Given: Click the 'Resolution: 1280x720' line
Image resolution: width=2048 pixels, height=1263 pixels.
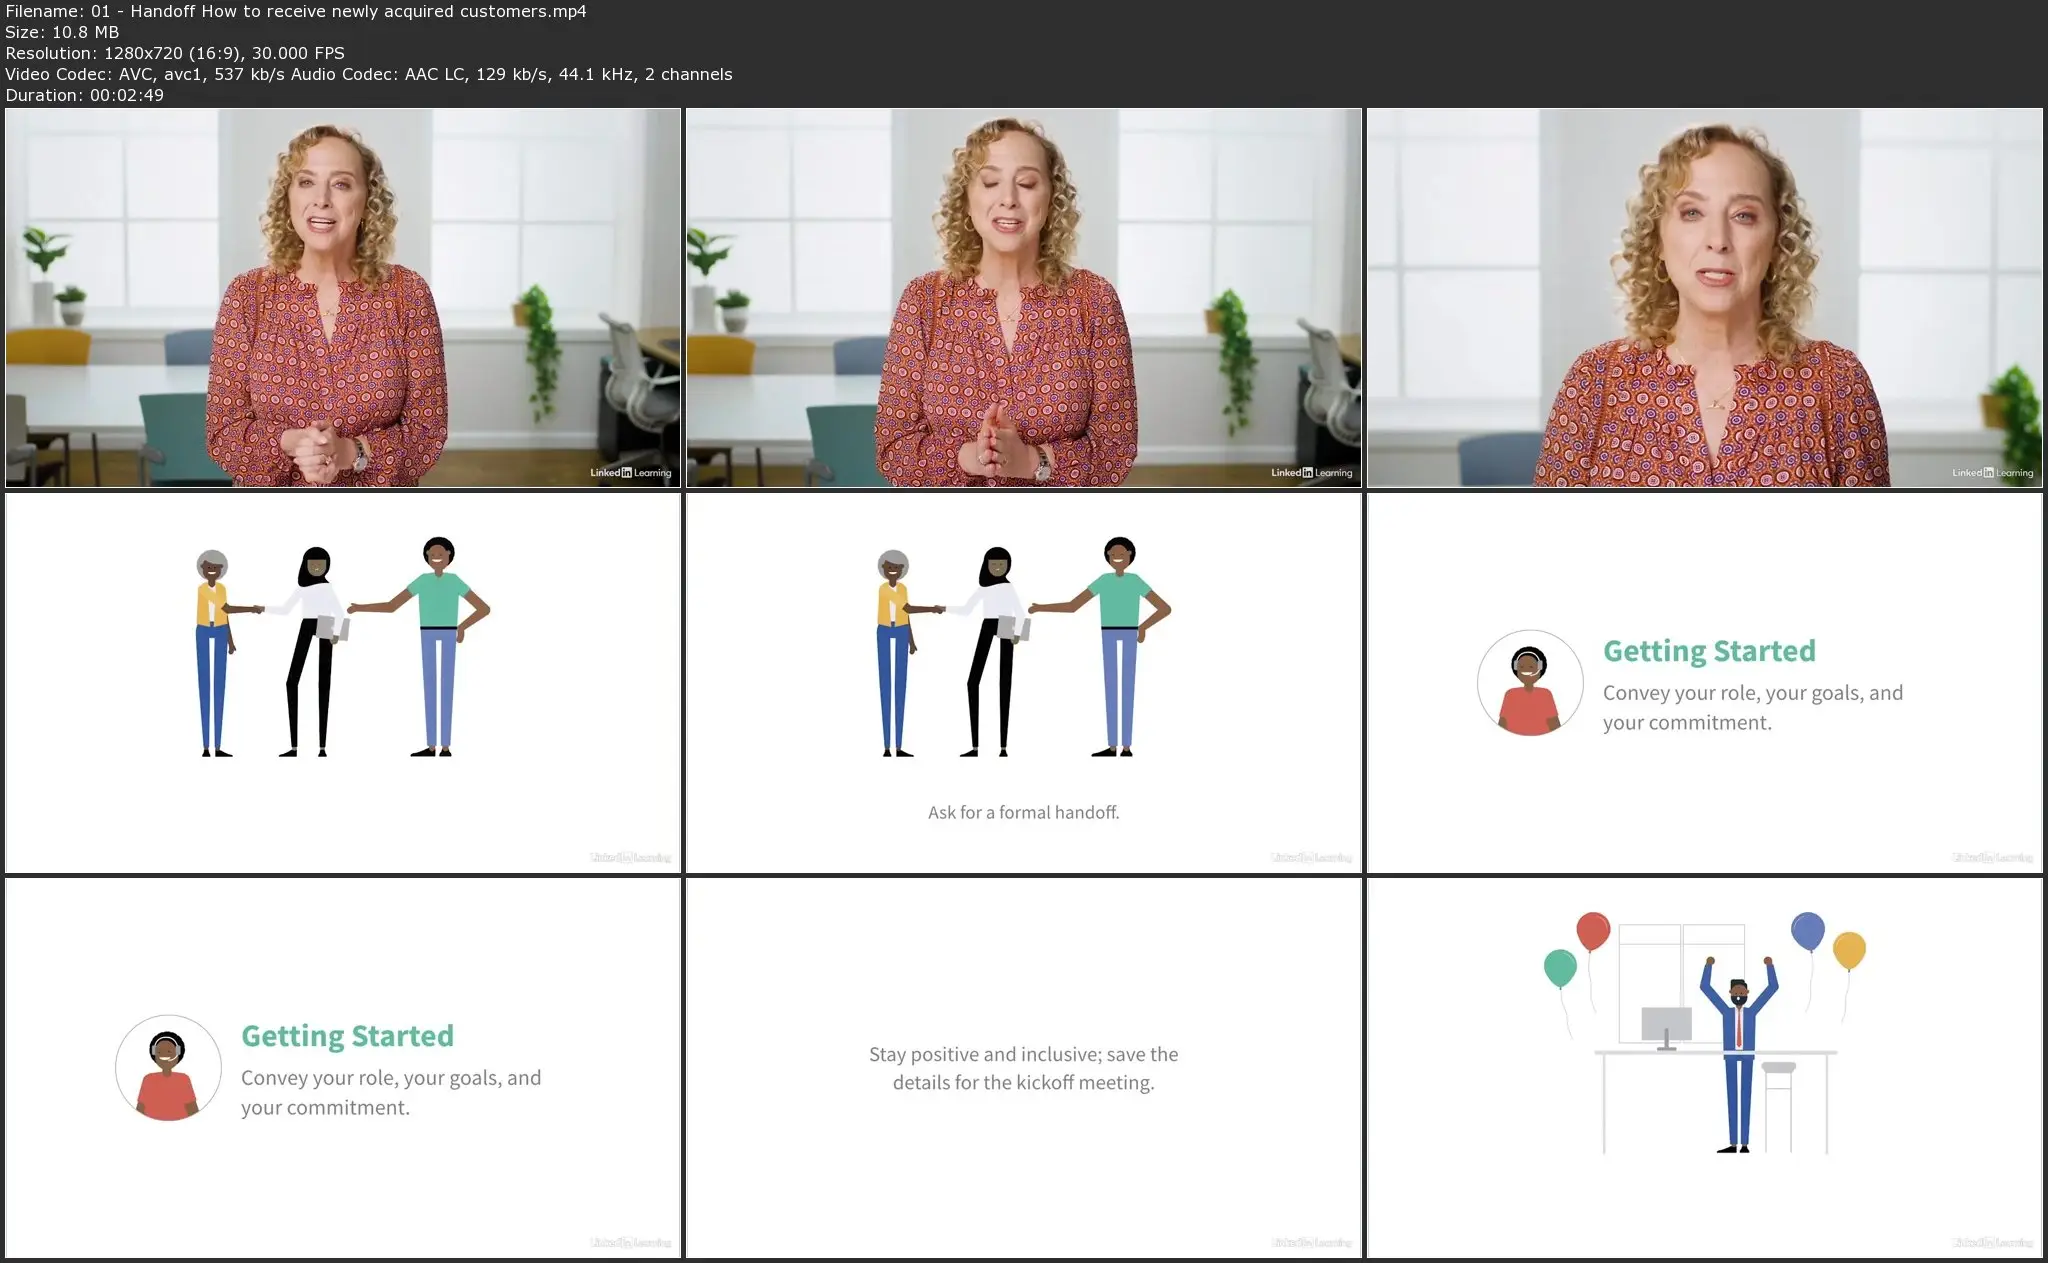Looking at the screenshot, I should coord(175,53).
